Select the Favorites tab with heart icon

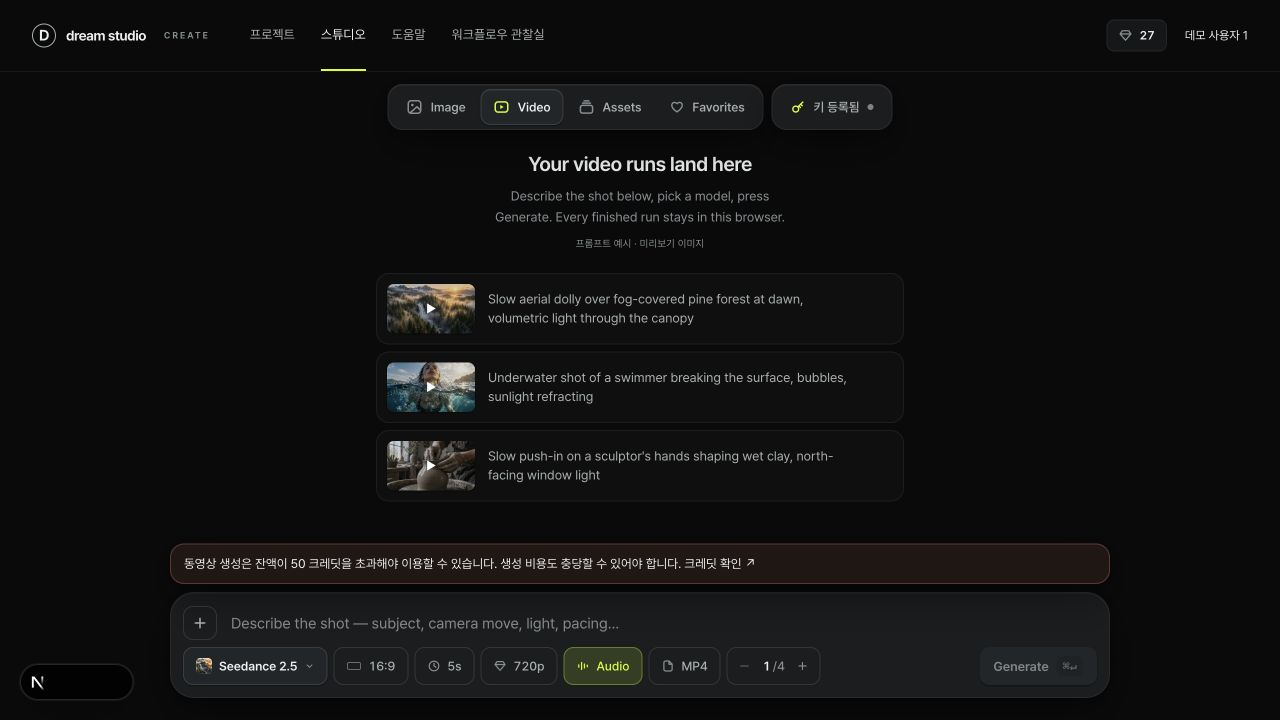[x=707, y=107]
